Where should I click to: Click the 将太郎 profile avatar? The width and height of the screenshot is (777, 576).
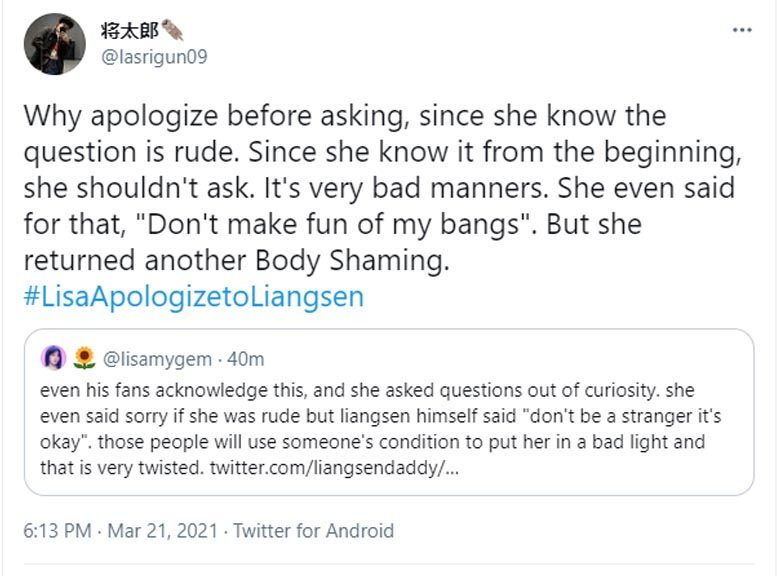point(54,44)
